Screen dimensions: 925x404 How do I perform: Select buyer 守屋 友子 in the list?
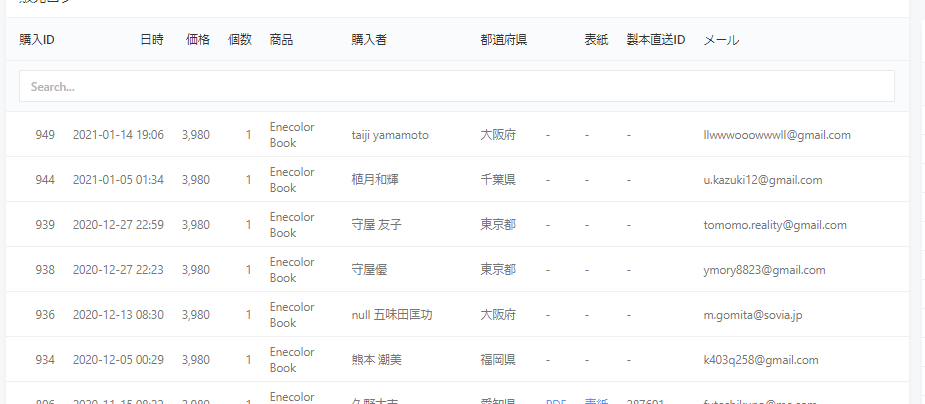click(x=376, y=225)
